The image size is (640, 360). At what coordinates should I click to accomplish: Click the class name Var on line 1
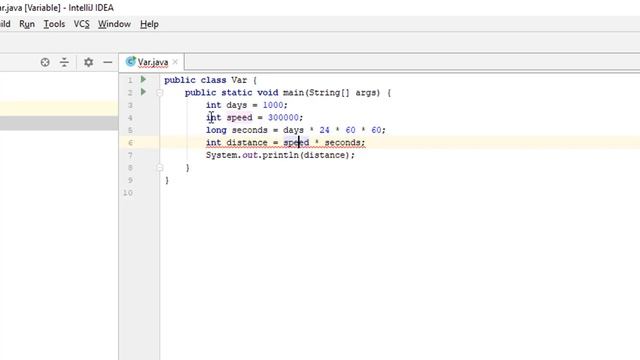click(x=239, y=80)
